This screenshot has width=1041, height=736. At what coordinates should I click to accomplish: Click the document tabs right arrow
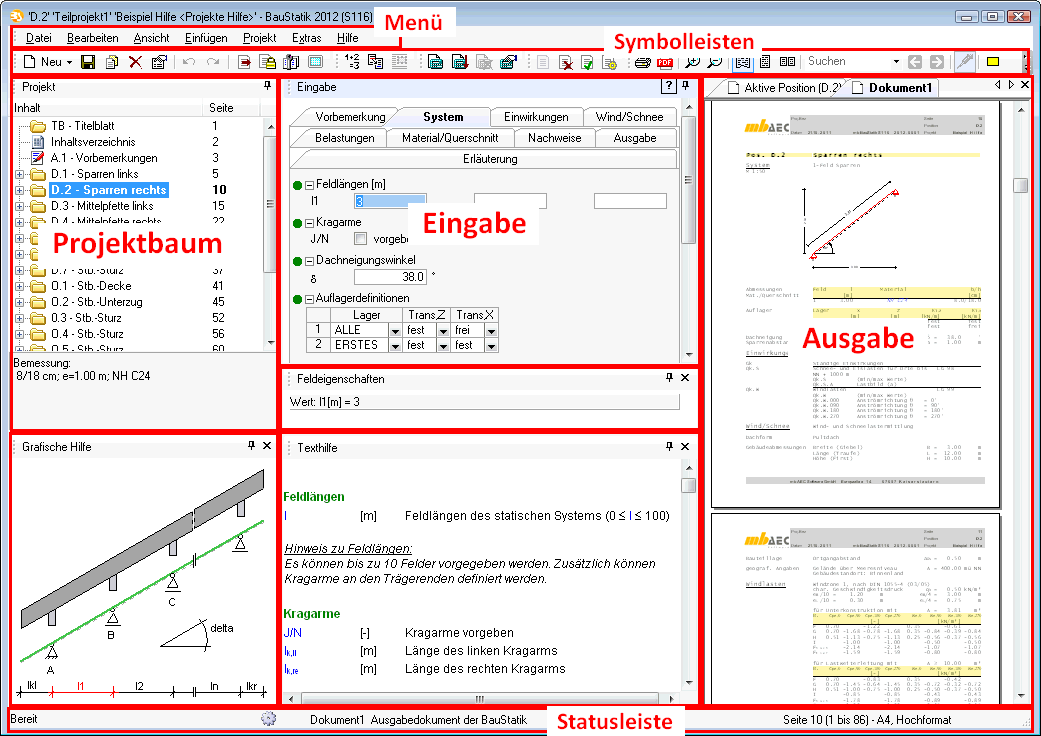tap(1011, 85)
